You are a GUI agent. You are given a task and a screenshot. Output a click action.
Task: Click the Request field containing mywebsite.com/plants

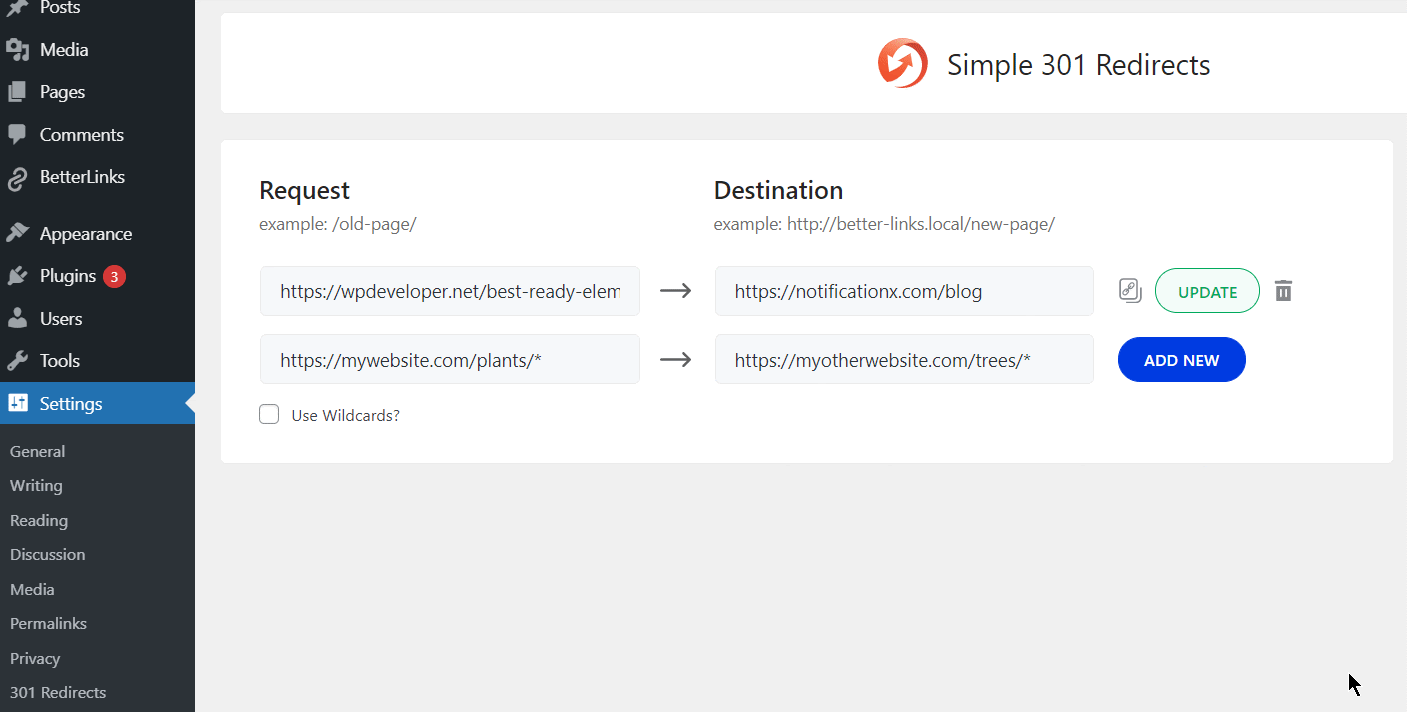pos(449,359)
